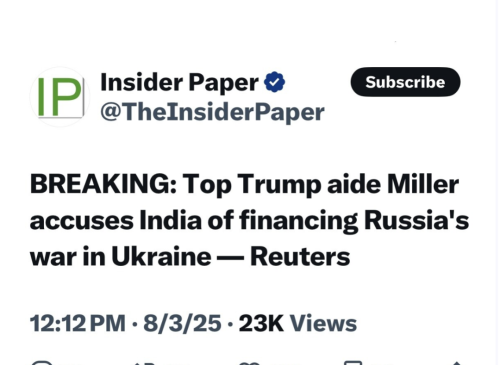Image resolution: width=500 pixels, height=365 pixels.
Task: Click the phrase war in Ukraine
Action: coord(120,257)
